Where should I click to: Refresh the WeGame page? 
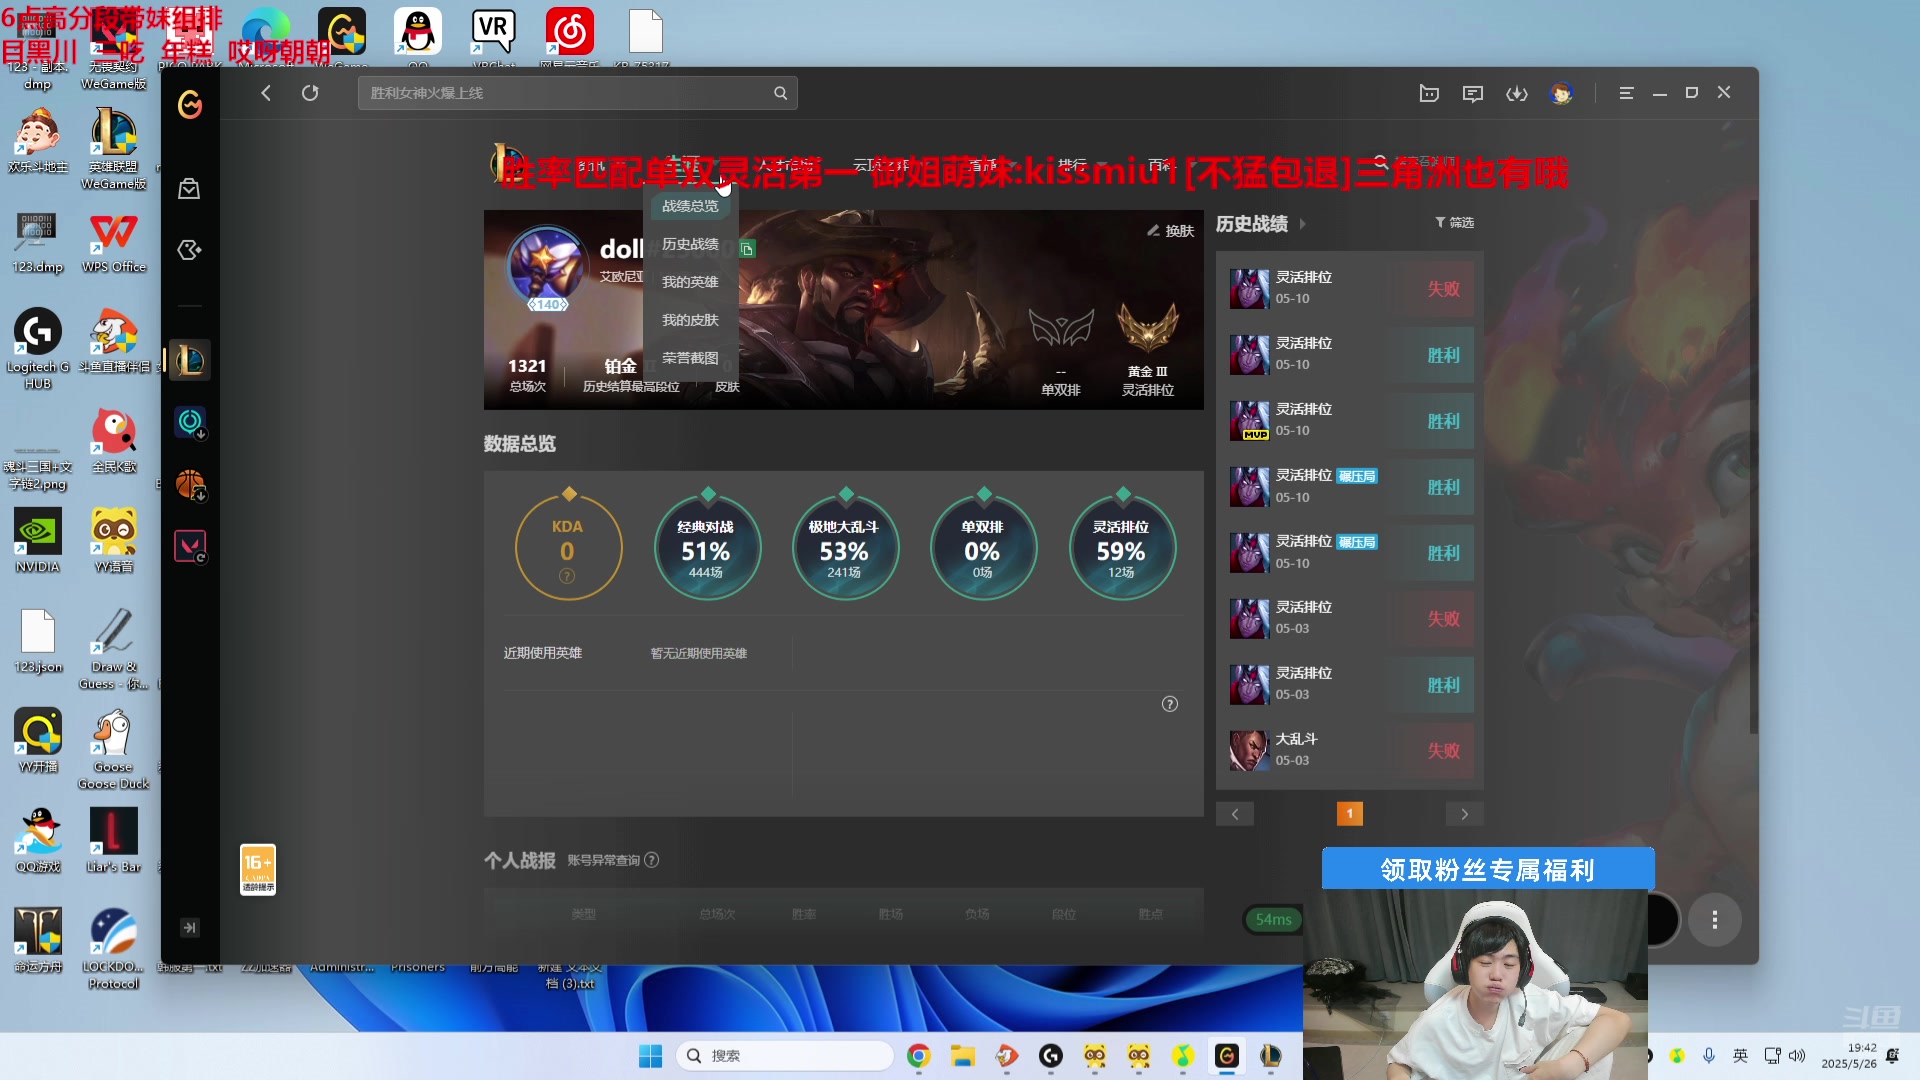coord(310,93)
